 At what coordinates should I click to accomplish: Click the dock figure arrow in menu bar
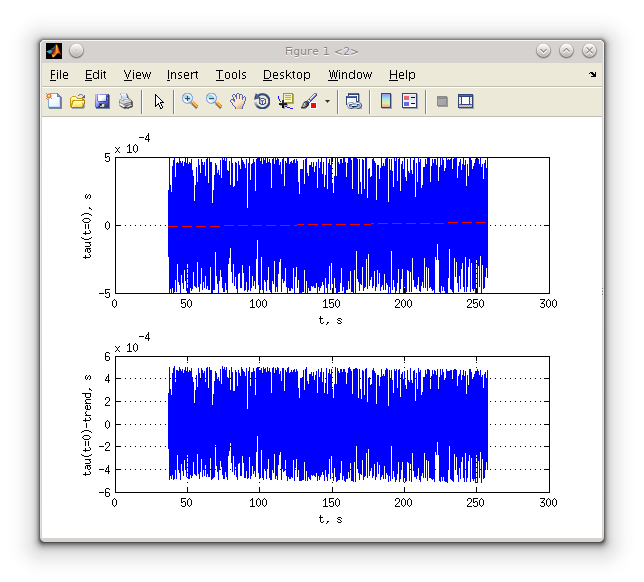tap(592, 75)
